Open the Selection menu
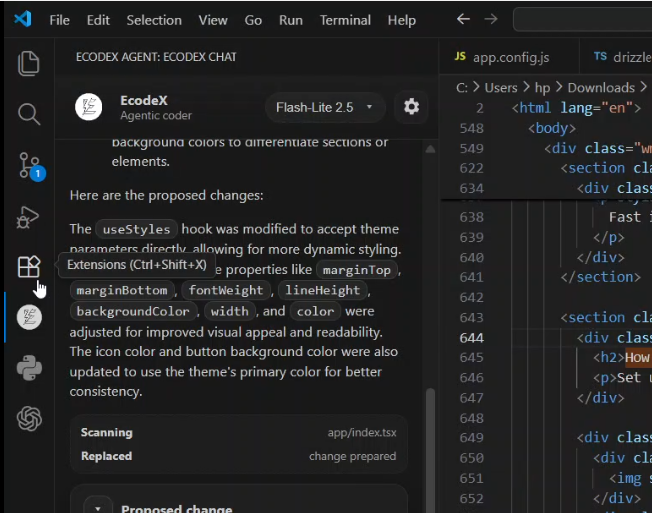 (154, 20)
